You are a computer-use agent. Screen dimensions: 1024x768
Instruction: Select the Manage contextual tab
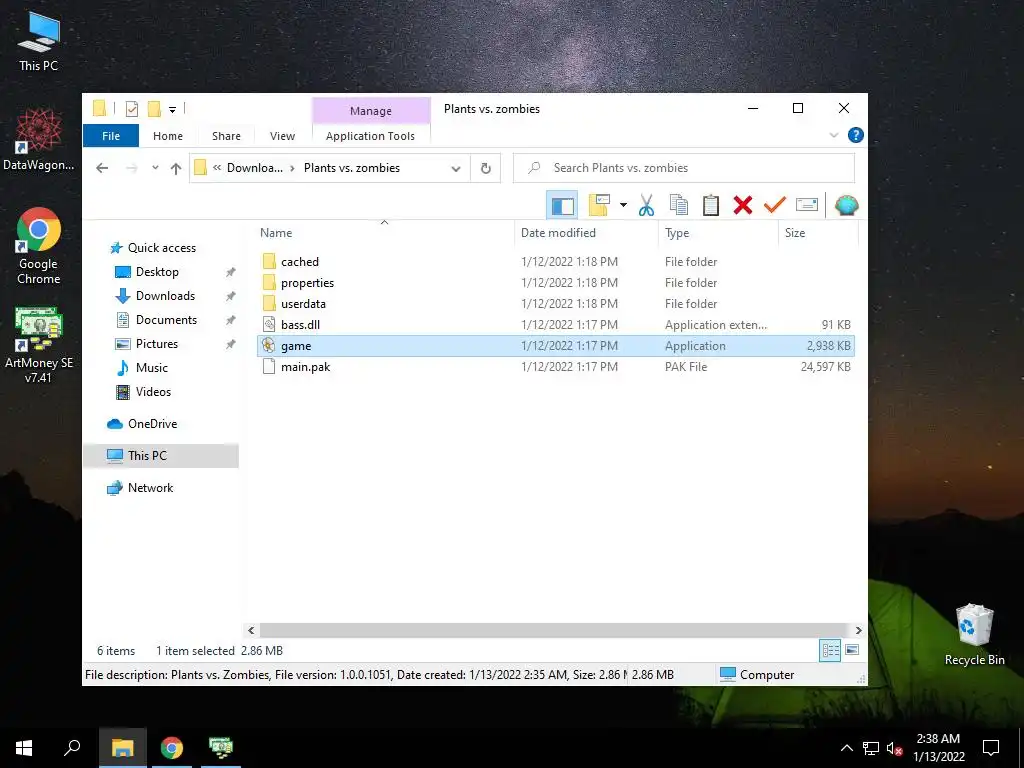click(371, 111)
